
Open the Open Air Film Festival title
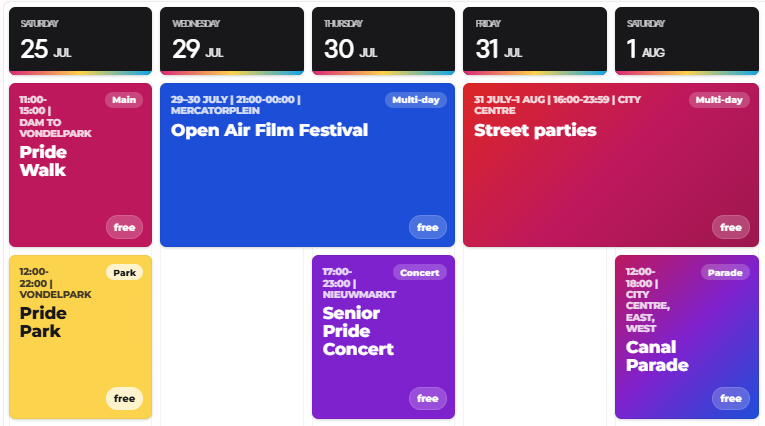[269, 130]
